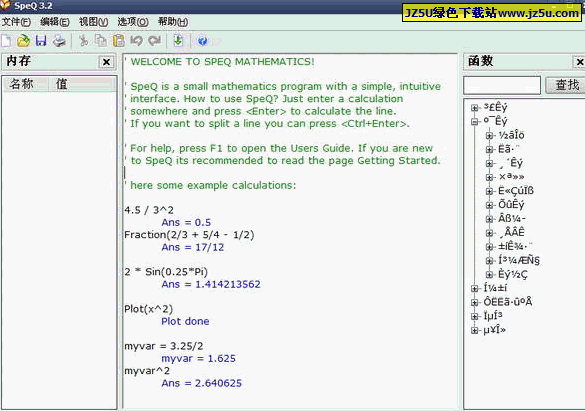Click the 'Fraction(2/3 + 5/4 - 1/2)' line

click(189, 235)
